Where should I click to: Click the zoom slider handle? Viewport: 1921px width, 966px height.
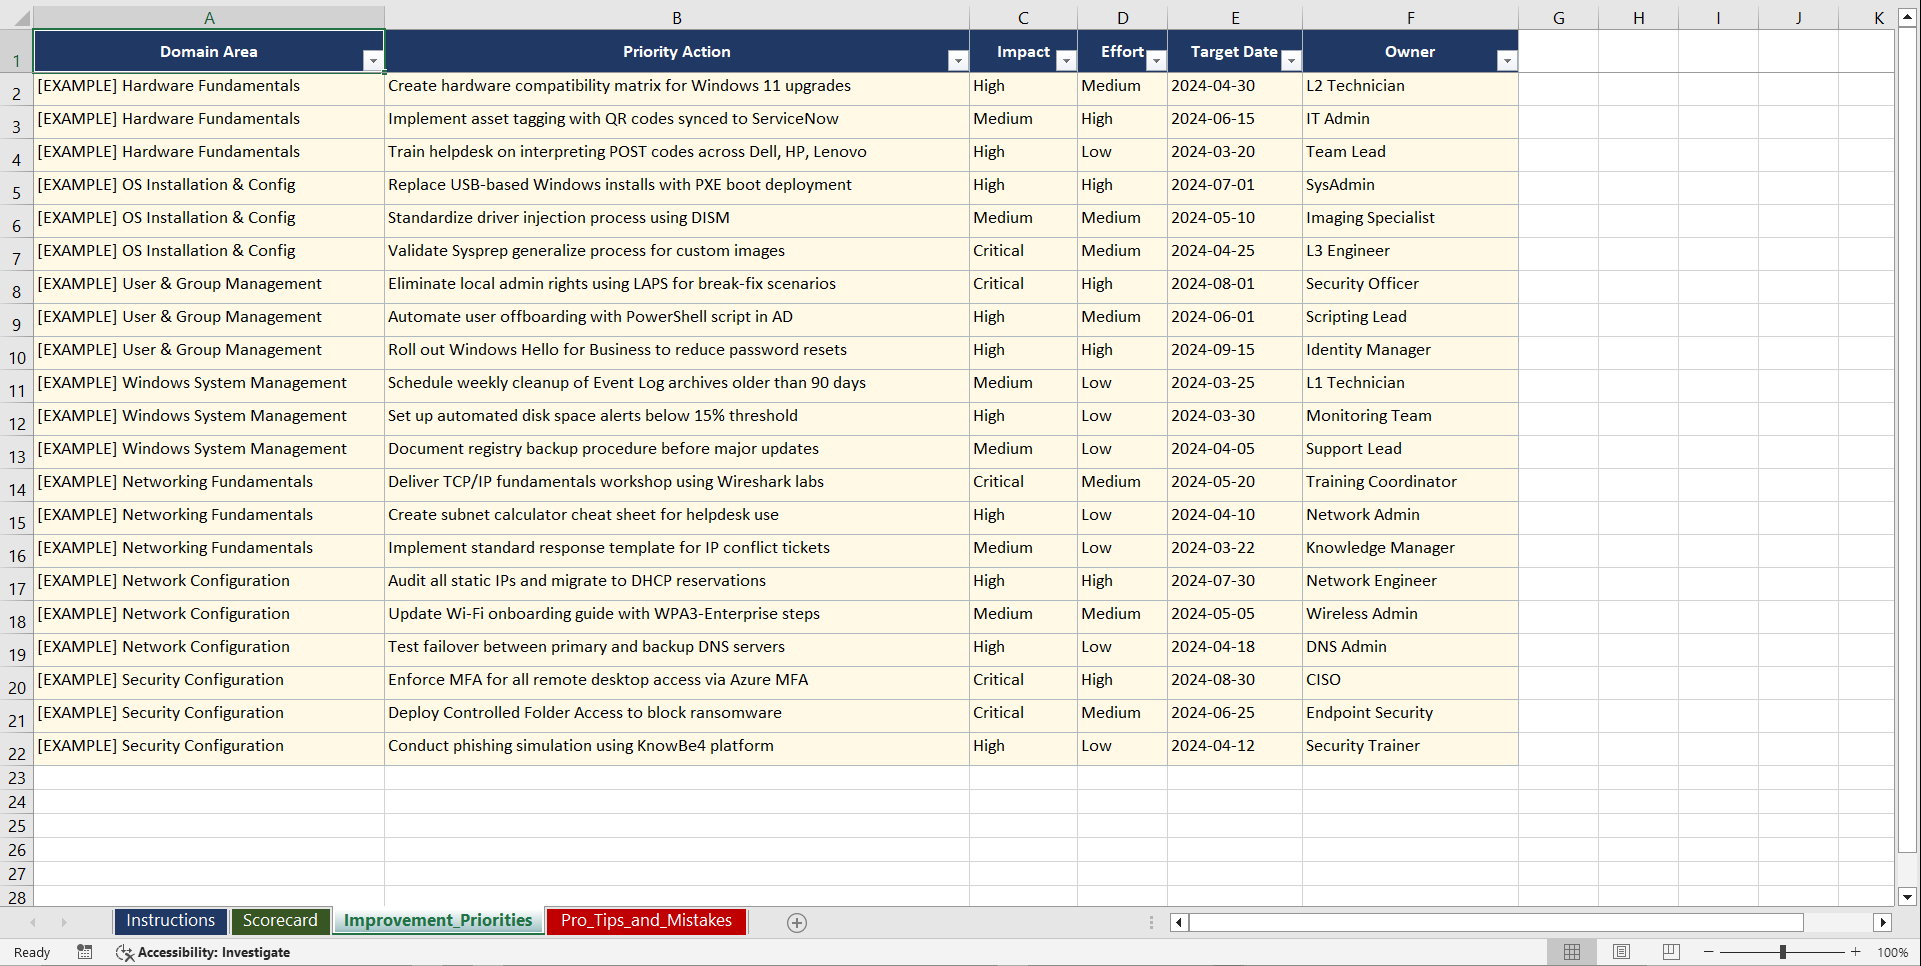point(1783,952)
